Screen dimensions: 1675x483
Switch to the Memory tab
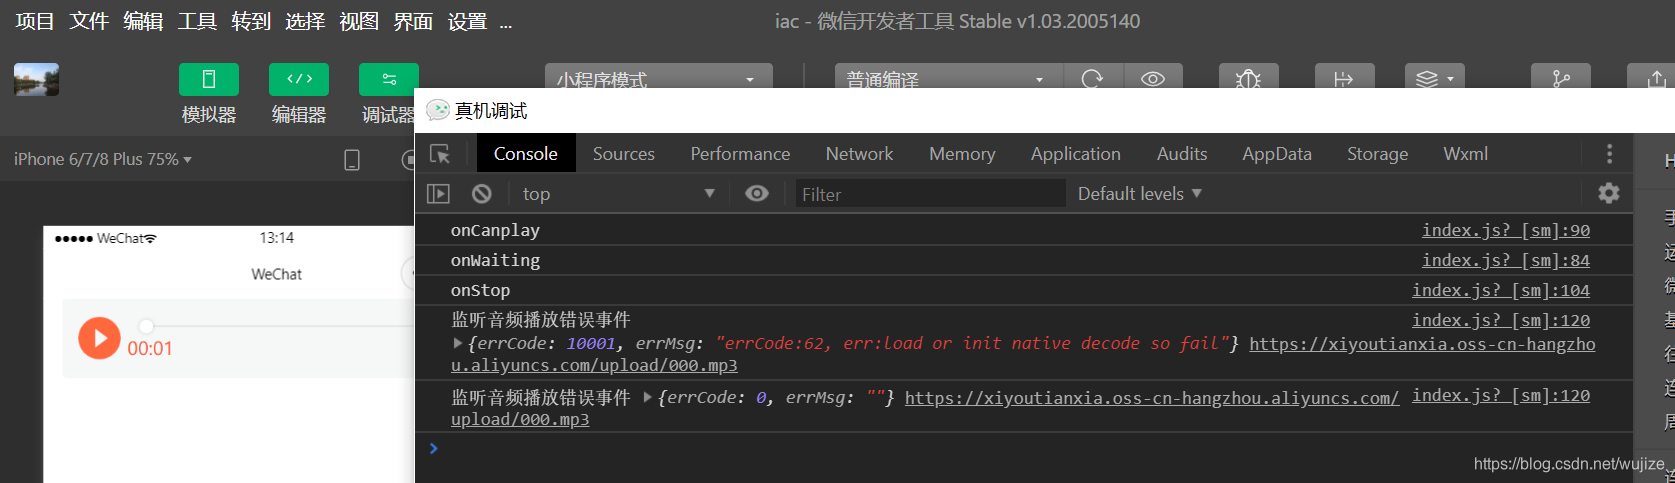pyautogui.click(x=962, y=154)
